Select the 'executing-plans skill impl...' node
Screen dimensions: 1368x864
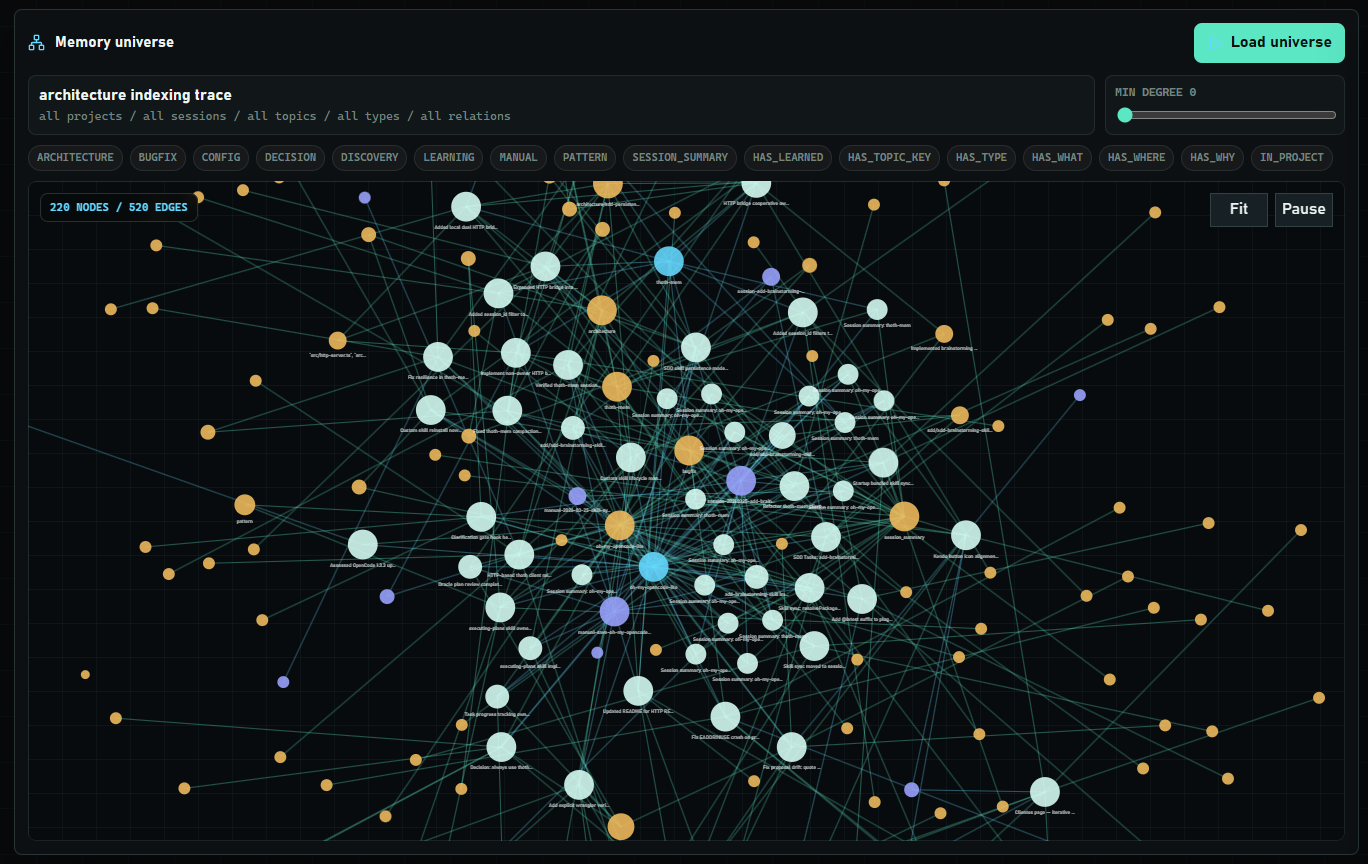[530, 648]
